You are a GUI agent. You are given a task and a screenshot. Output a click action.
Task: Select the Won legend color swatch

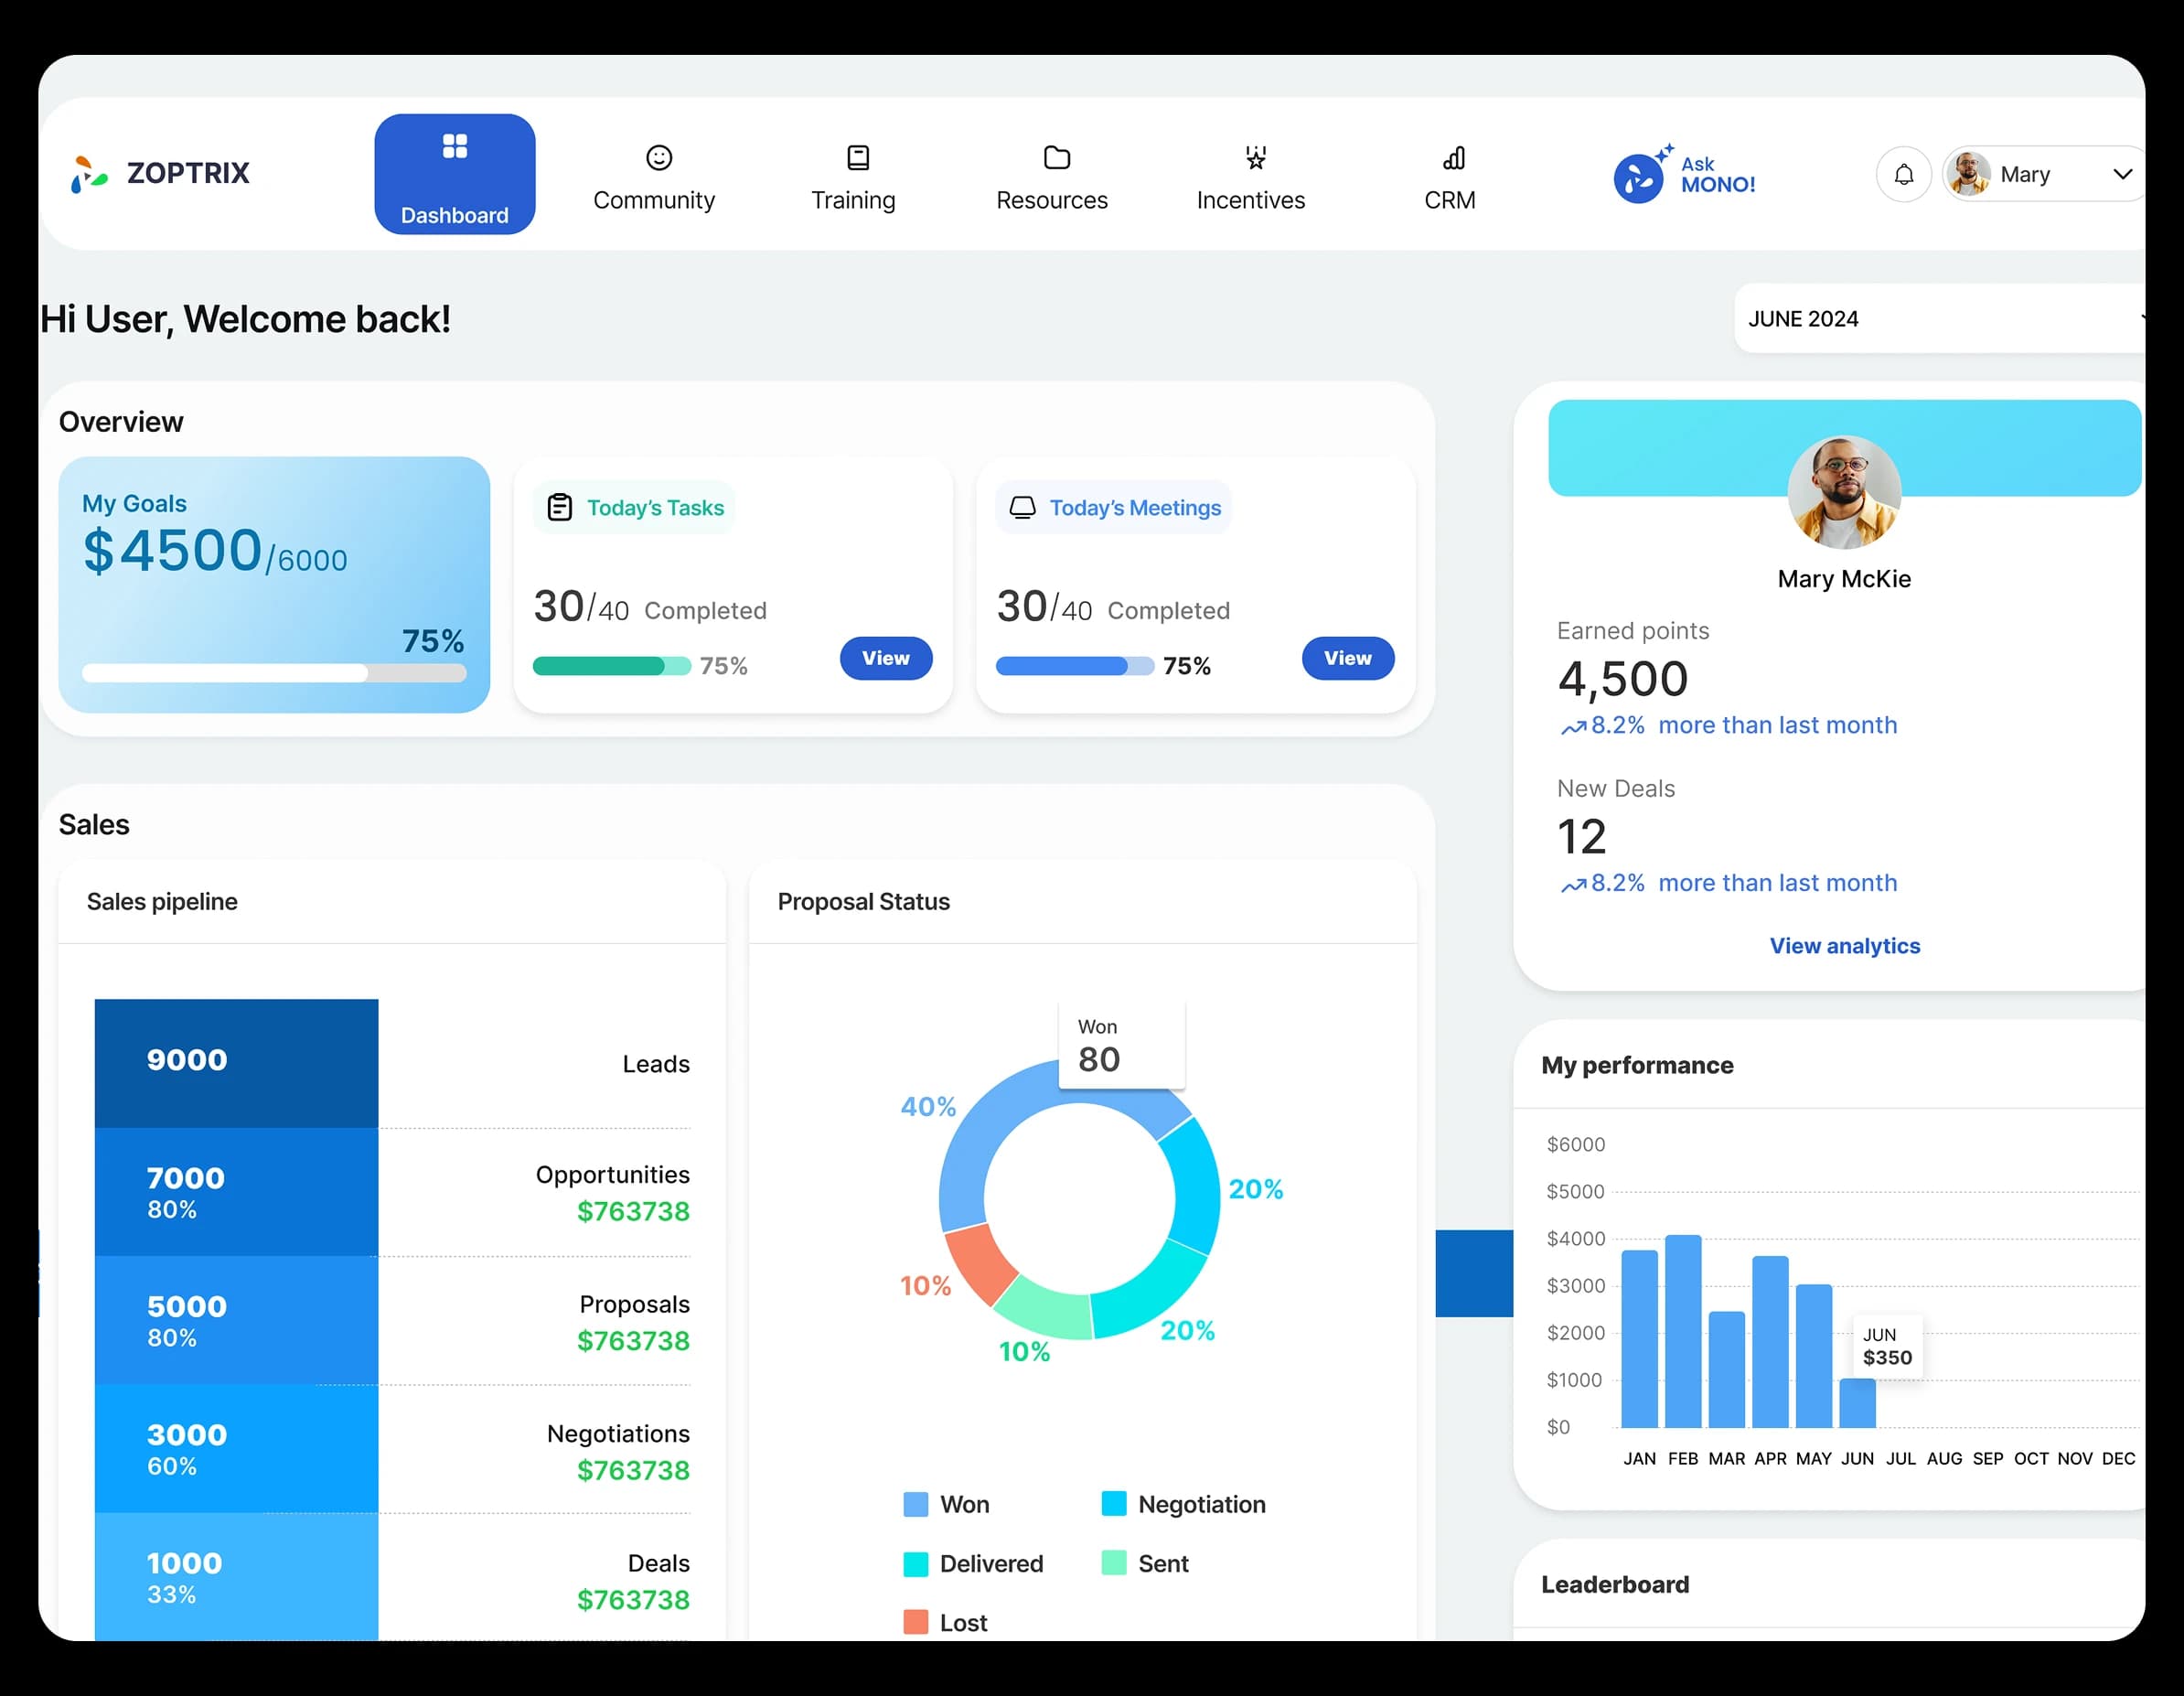(916, 1503)
